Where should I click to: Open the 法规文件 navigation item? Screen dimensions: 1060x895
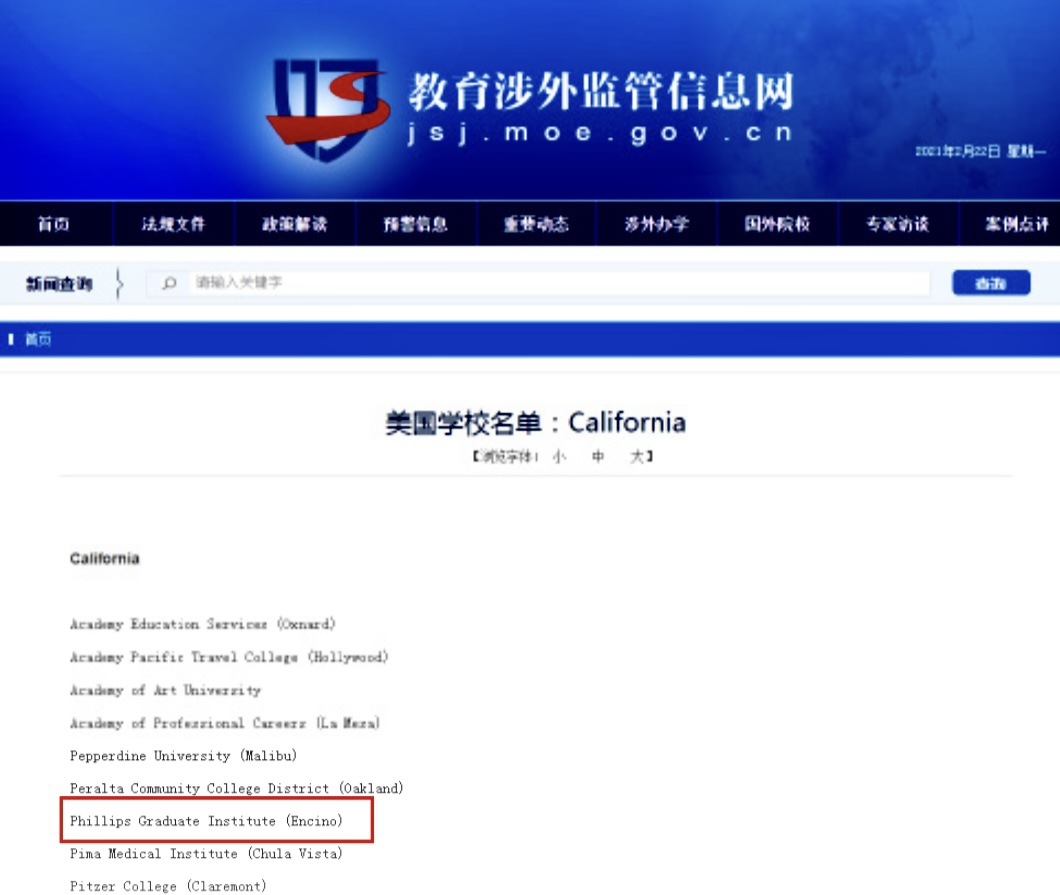point(173,224)
